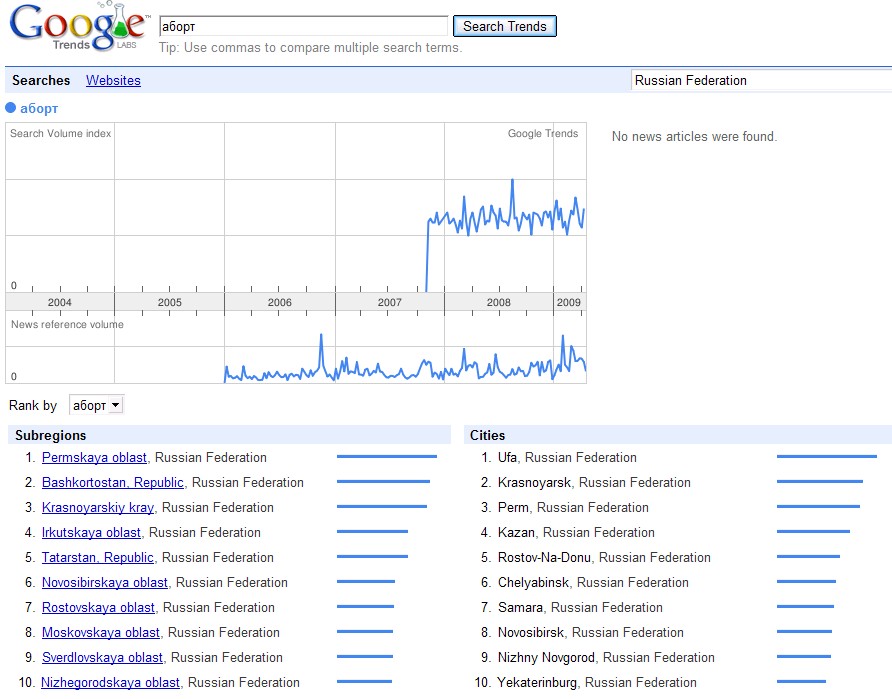This screenshot has height=699, width=892.
Task: Click the 2008 label on timeline axis
Action: (498, 302)
